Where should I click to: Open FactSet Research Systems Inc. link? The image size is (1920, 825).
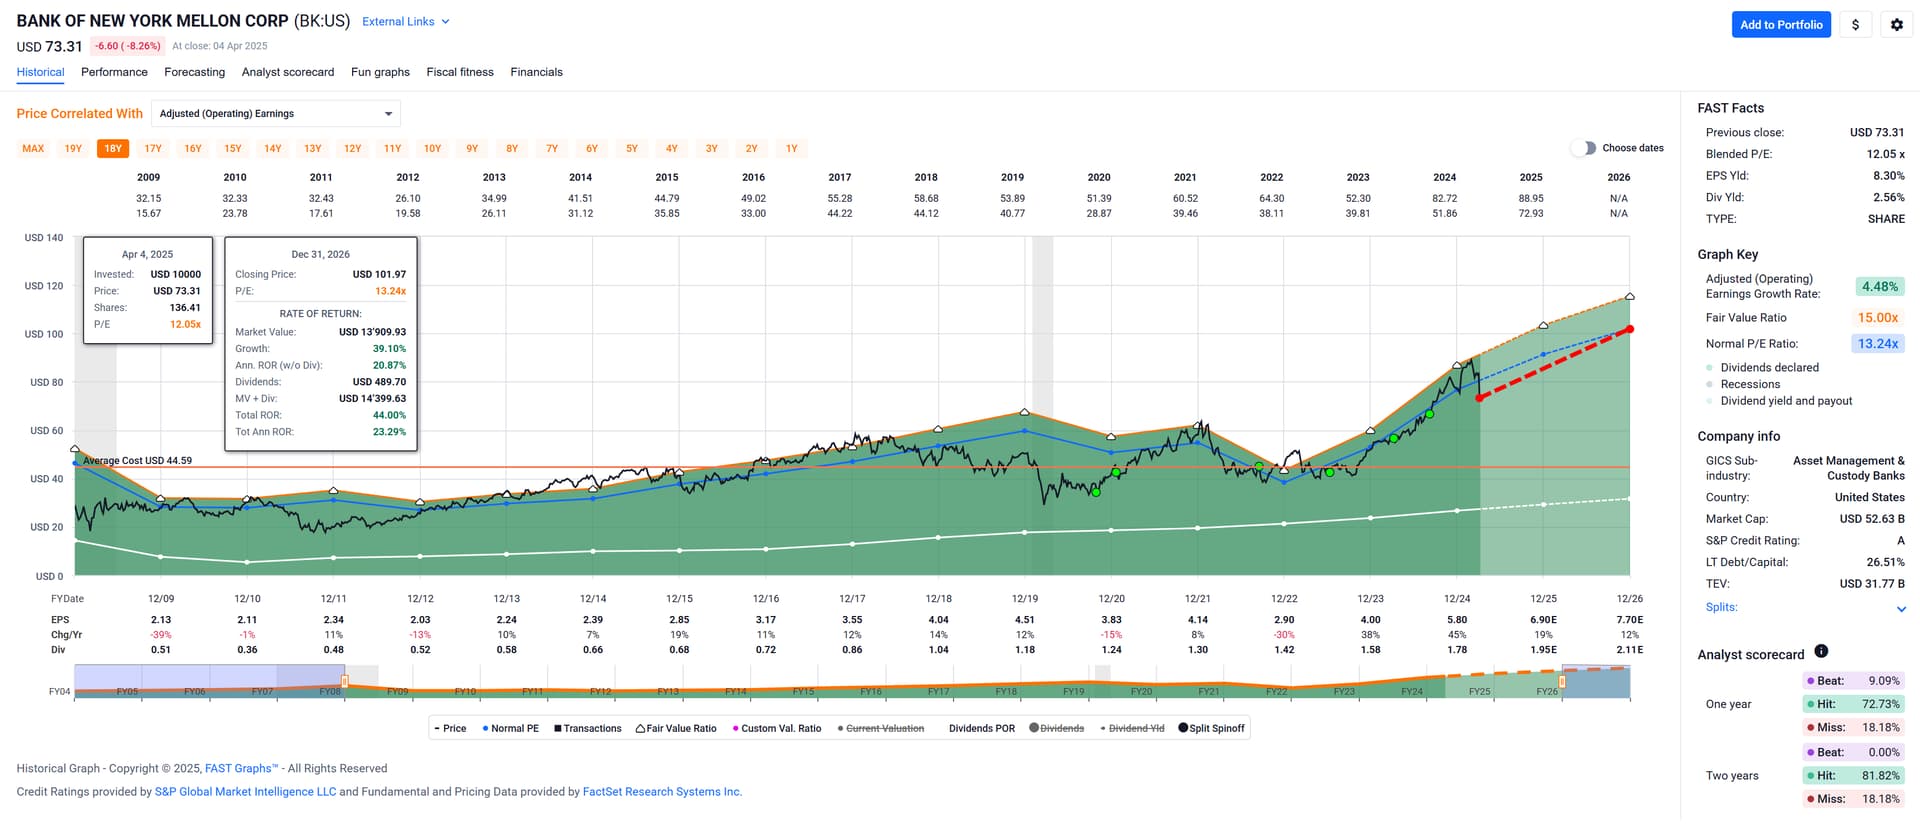662,791
